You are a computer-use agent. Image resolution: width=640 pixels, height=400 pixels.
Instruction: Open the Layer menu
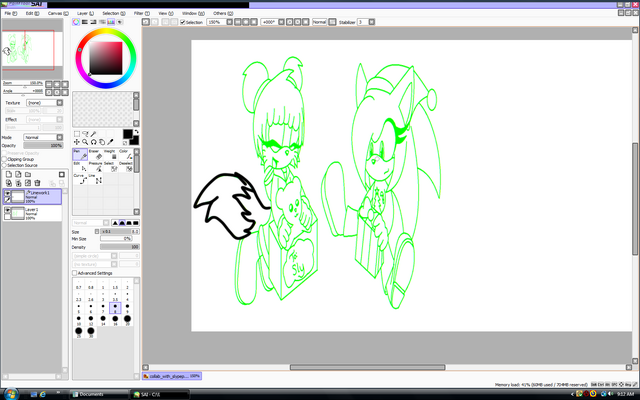pos(85,13)
